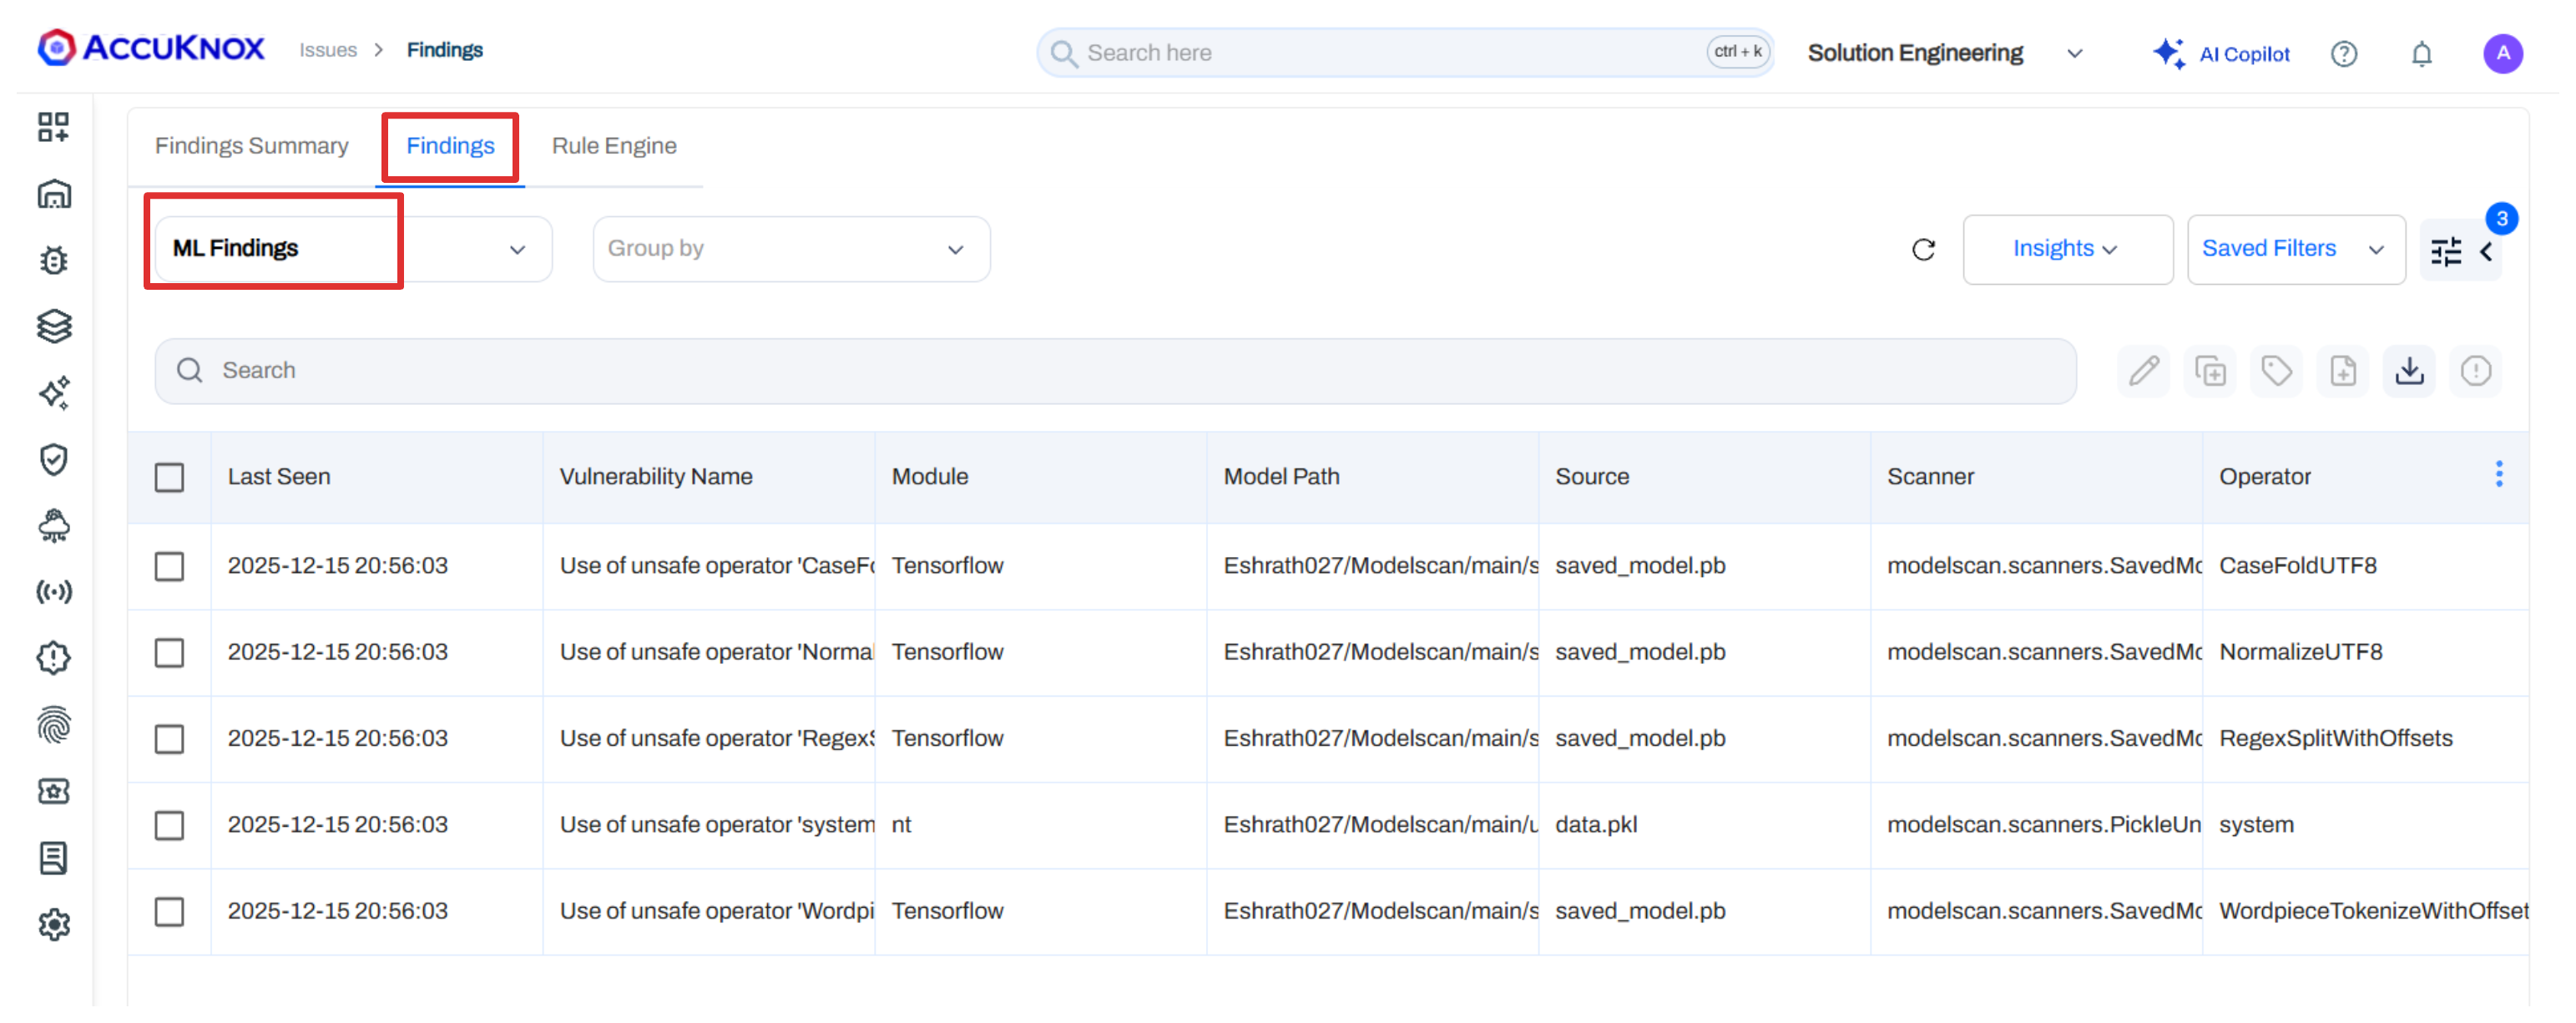Toggle the select-all checkbox in the table header
The image size is (2576, 1023).
point(170,478)
